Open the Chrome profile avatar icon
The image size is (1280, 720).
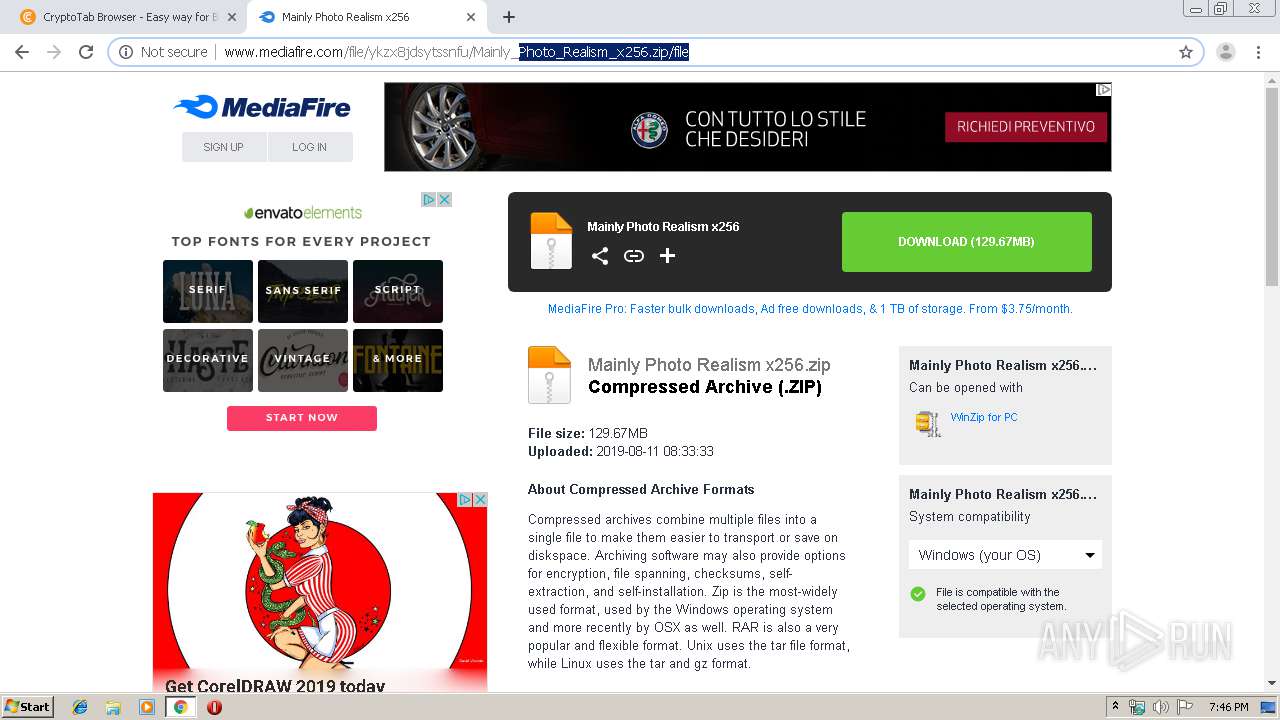click(x=1226, y=52)
